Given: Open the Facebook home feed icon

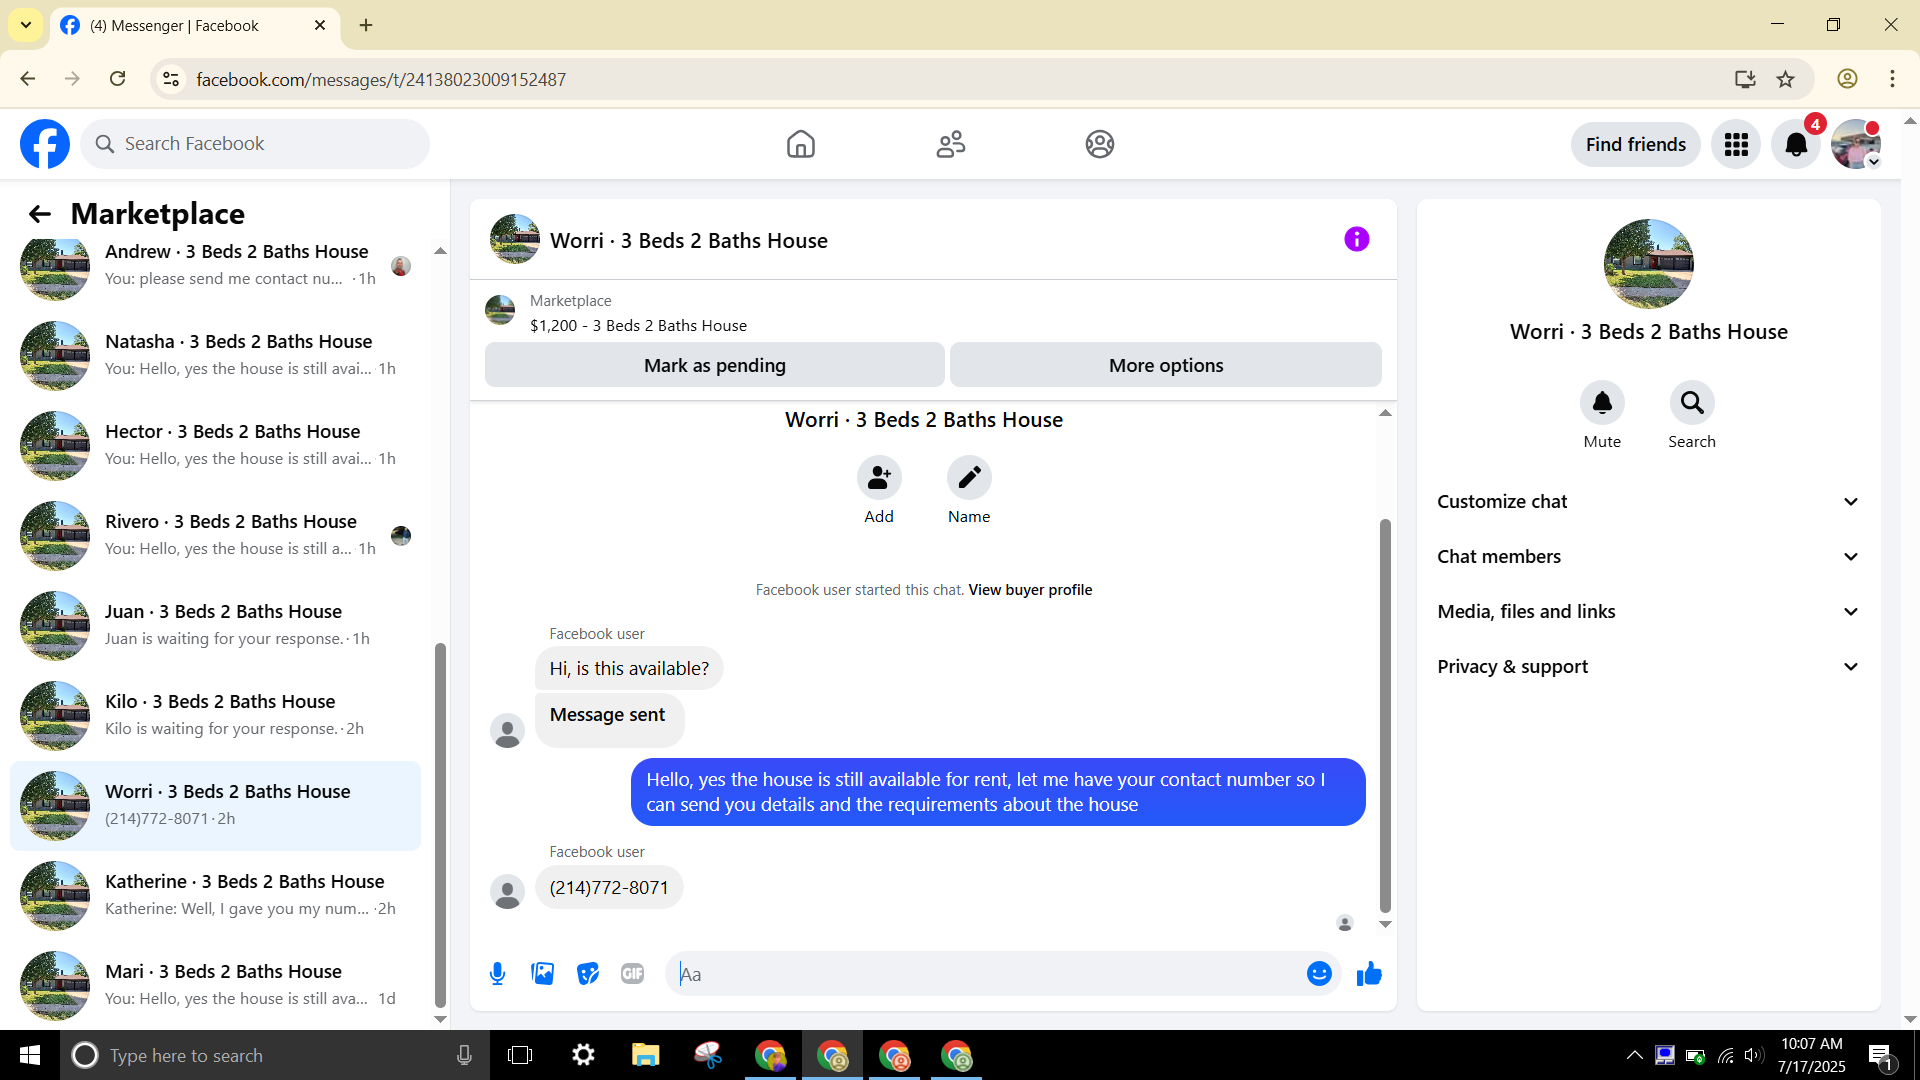Looking at the screenshot, I should click(800, 144).
